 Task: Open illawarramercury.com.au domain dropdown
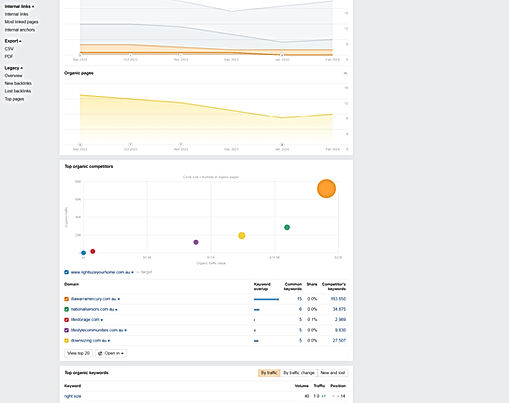pyautogui.click(x=119, y=299)
